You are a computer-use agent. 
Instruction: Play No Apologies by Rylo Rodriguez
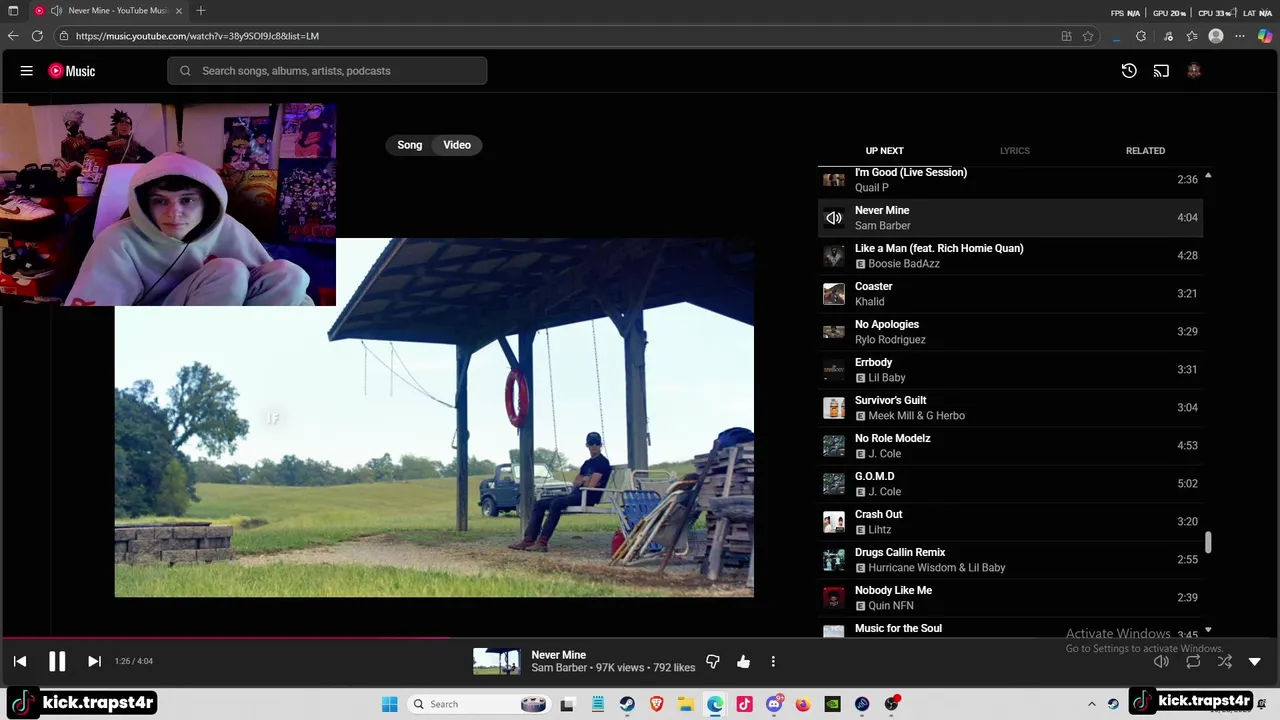pos(1010,332)
